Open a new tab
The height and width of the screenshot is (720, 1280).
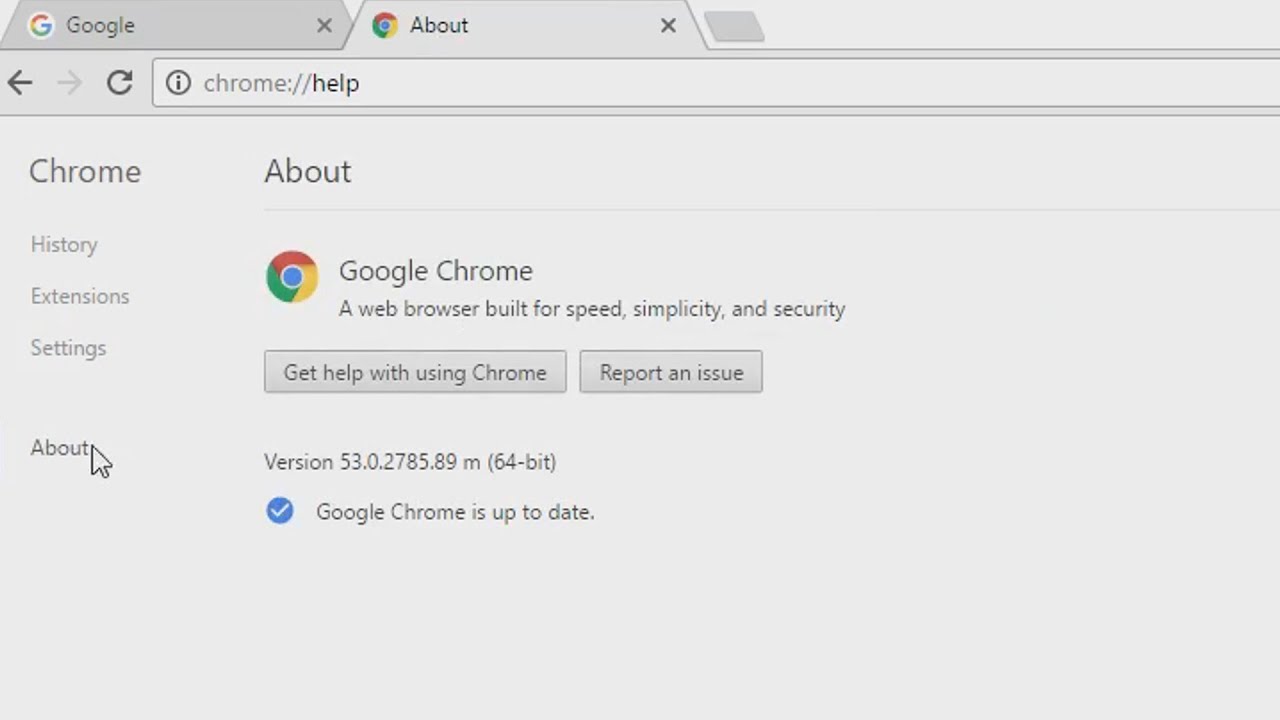(735, 27)
